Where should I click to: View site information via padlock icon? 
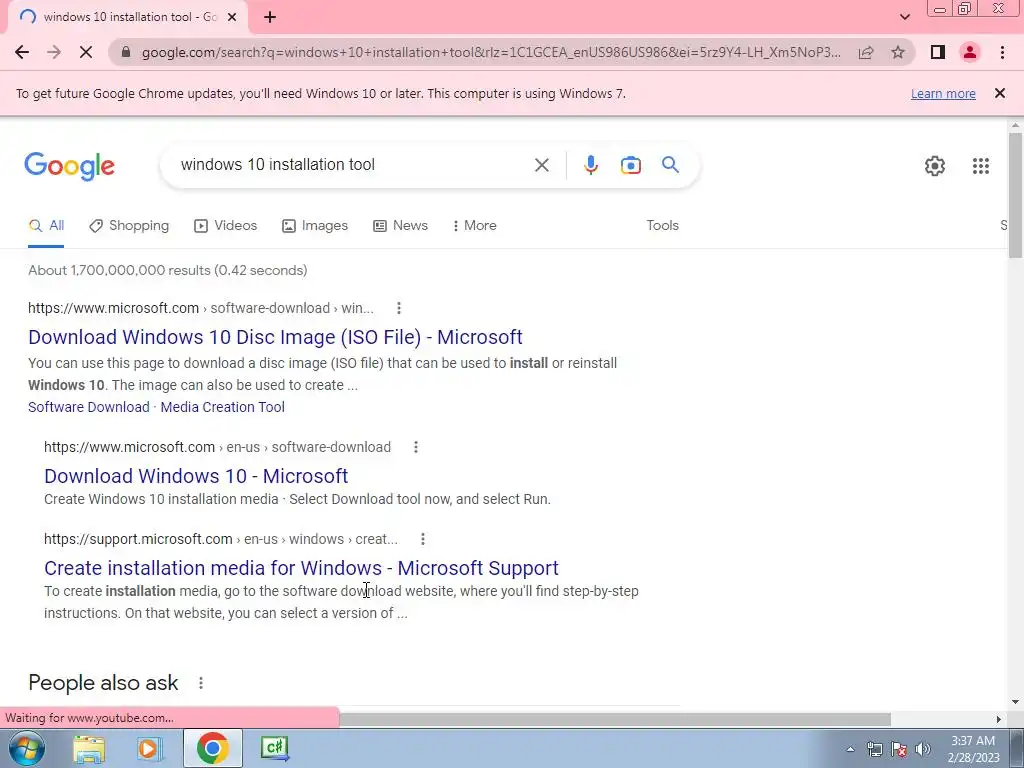point(127,52)
